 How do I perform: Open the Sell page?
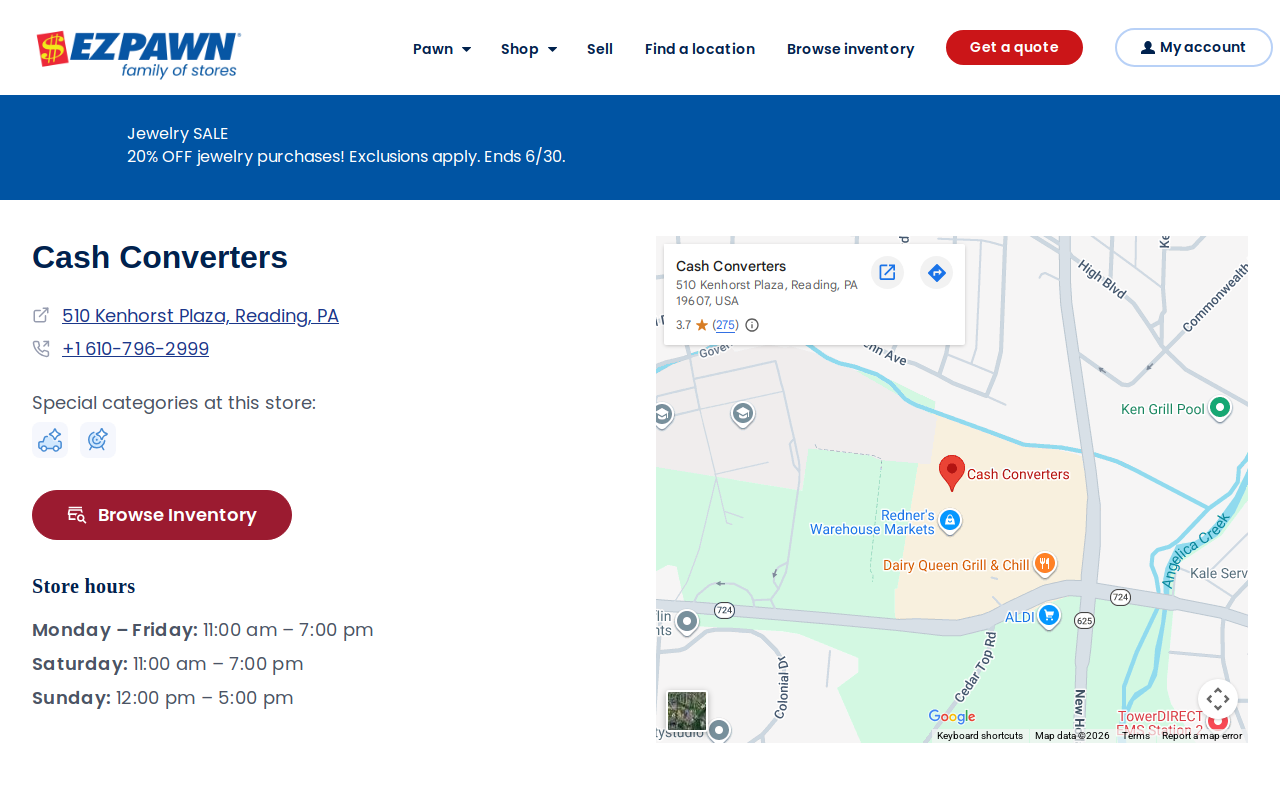pyautogui.click(x=600, y=49)
